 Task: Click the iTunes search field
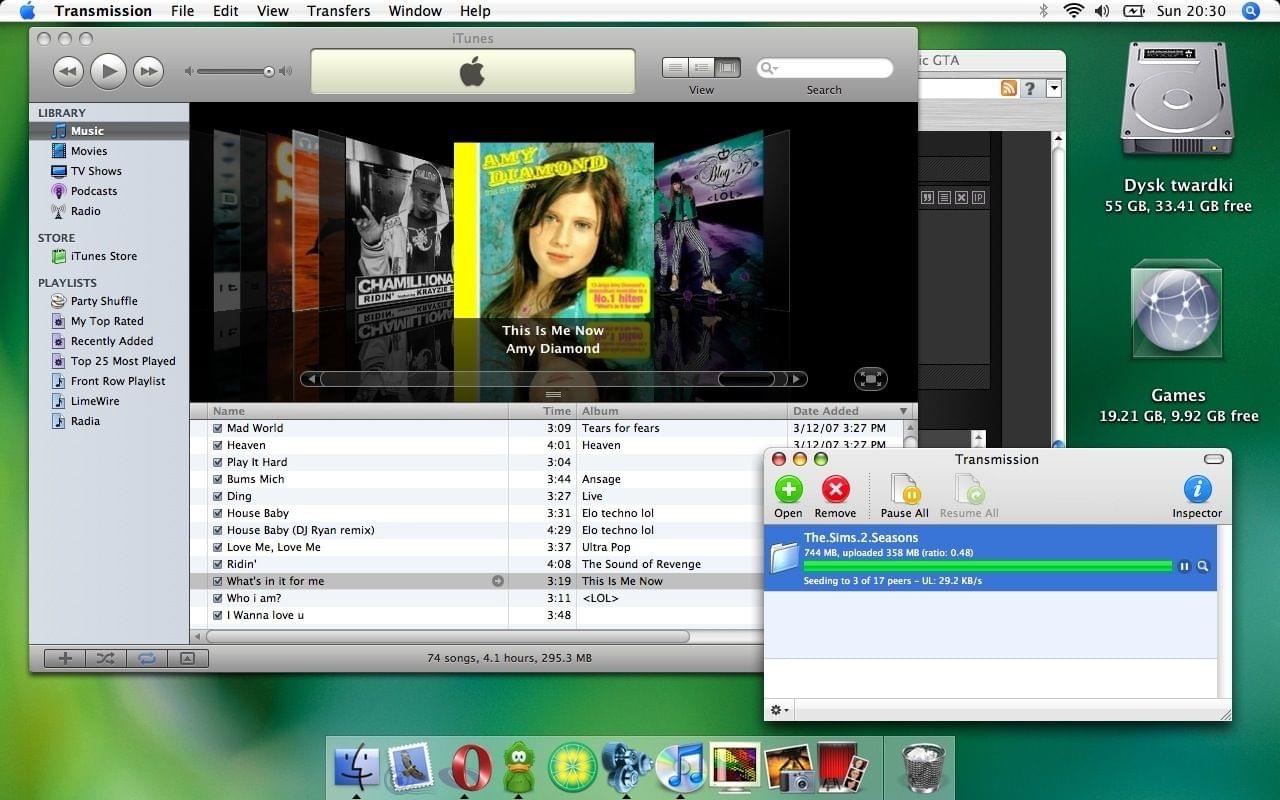pos(825,68)
